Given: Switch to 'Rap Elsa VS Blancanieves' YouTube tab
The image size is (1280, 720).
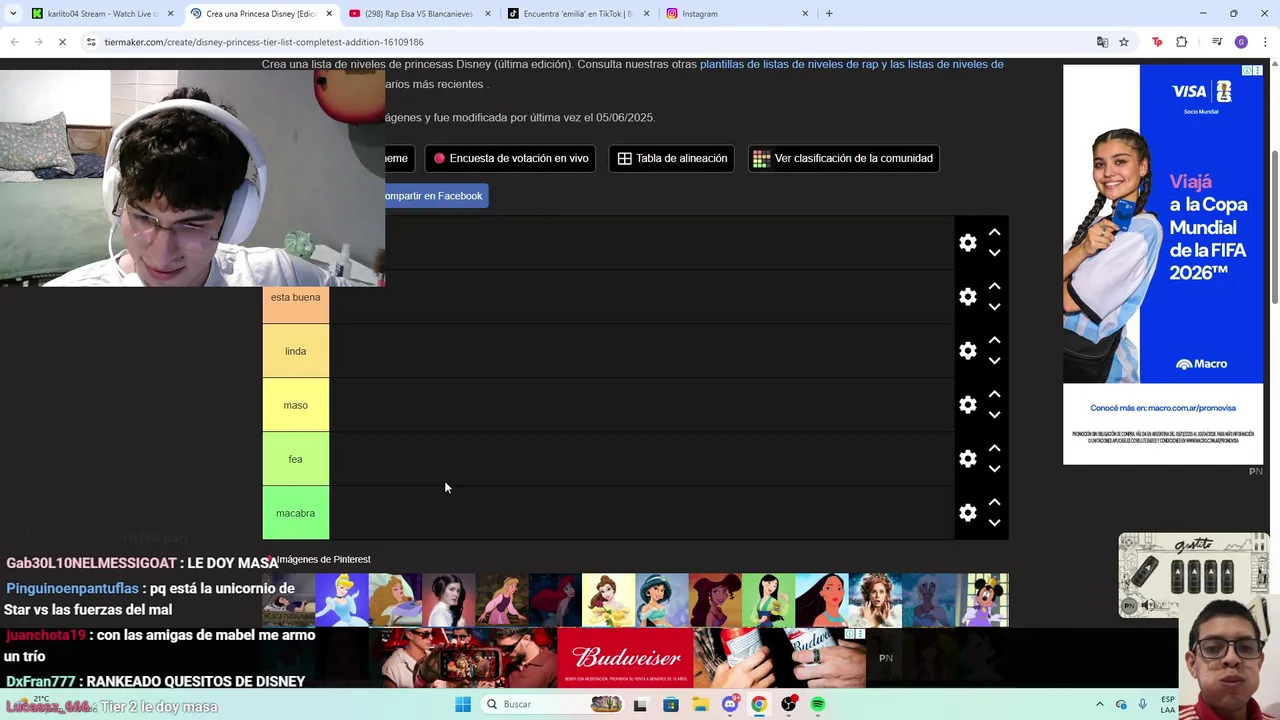Looking at the screenshot, I should (420, 14).
